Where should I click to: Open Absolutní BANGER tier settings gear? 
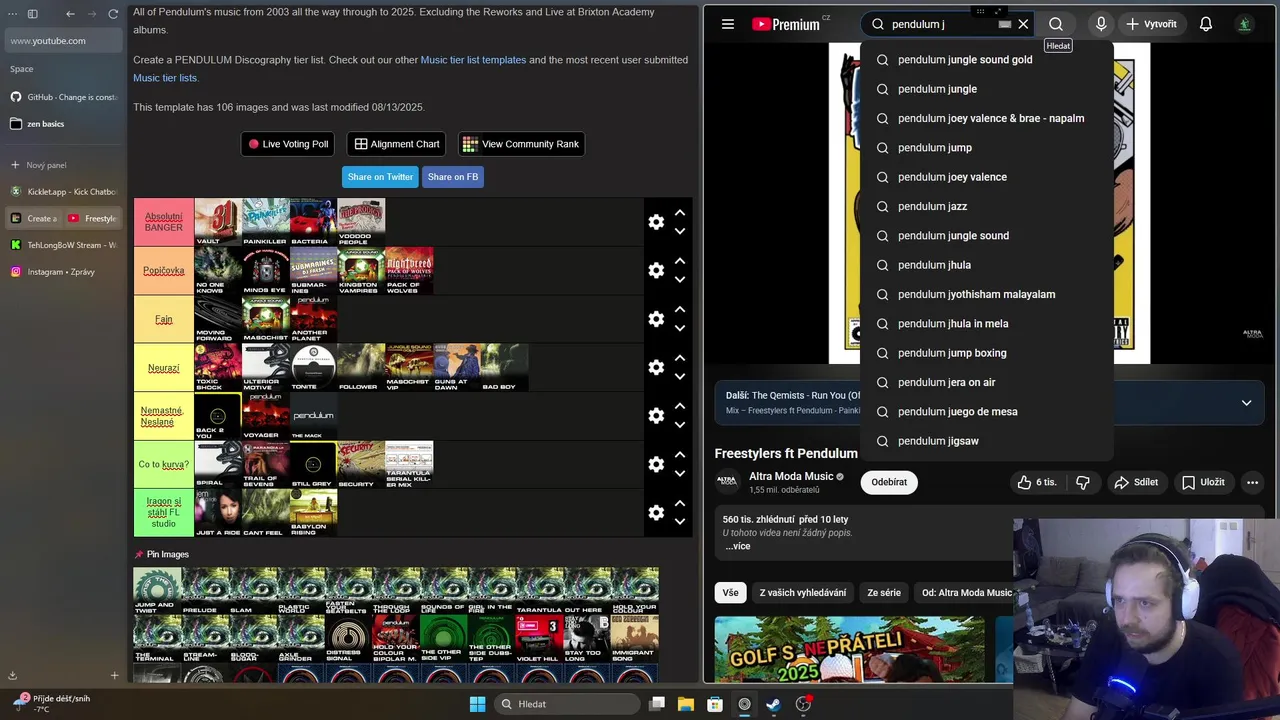click(x=656, y=222)
